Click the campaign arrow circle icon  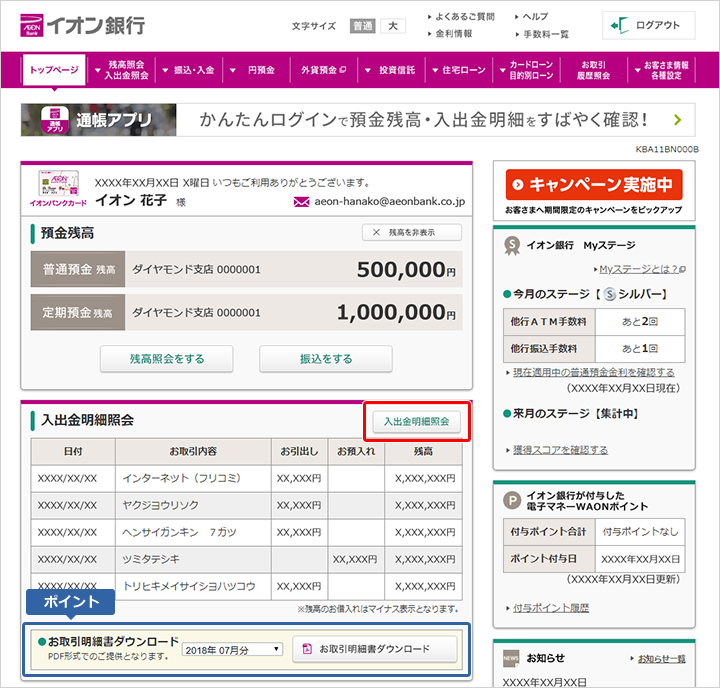click(518, 185)
